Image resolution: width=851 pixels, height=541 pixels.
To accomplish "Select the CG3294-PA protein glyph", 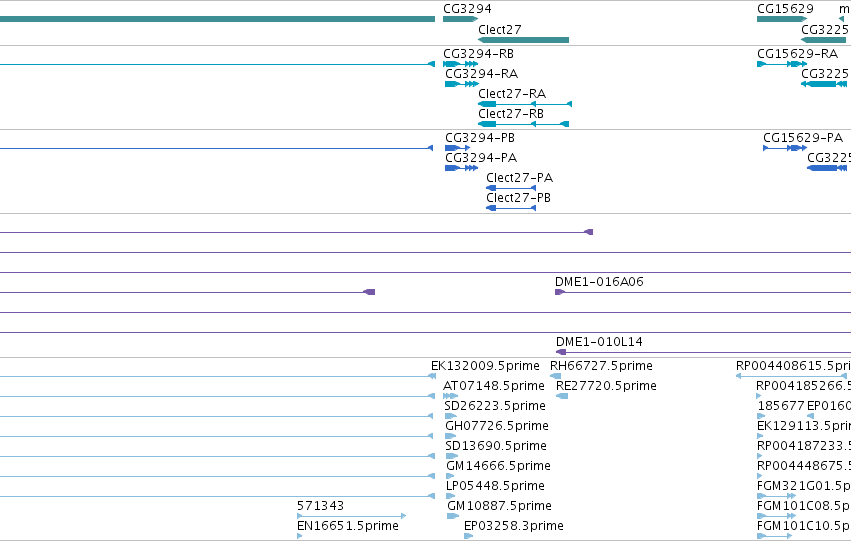I will click(461, 168).
